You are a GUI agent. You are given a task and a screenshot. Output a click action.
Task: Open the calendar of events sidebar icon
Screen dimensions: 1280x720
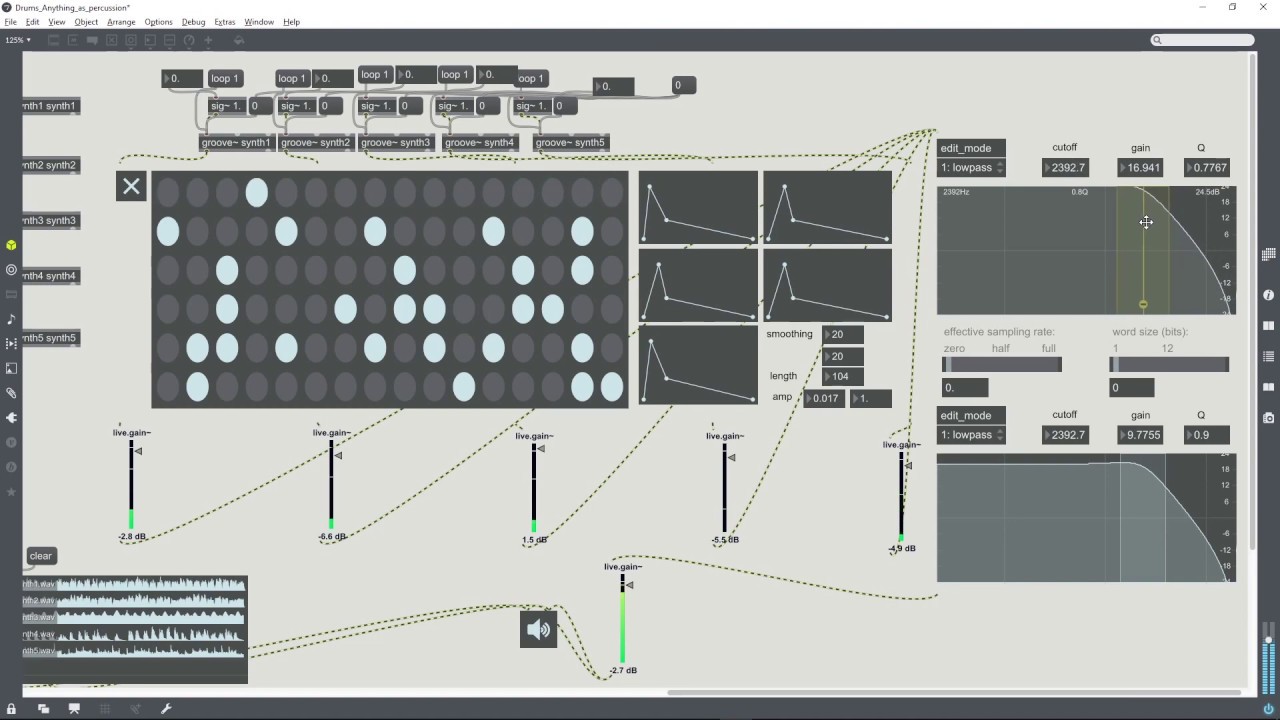(1268, 254)
